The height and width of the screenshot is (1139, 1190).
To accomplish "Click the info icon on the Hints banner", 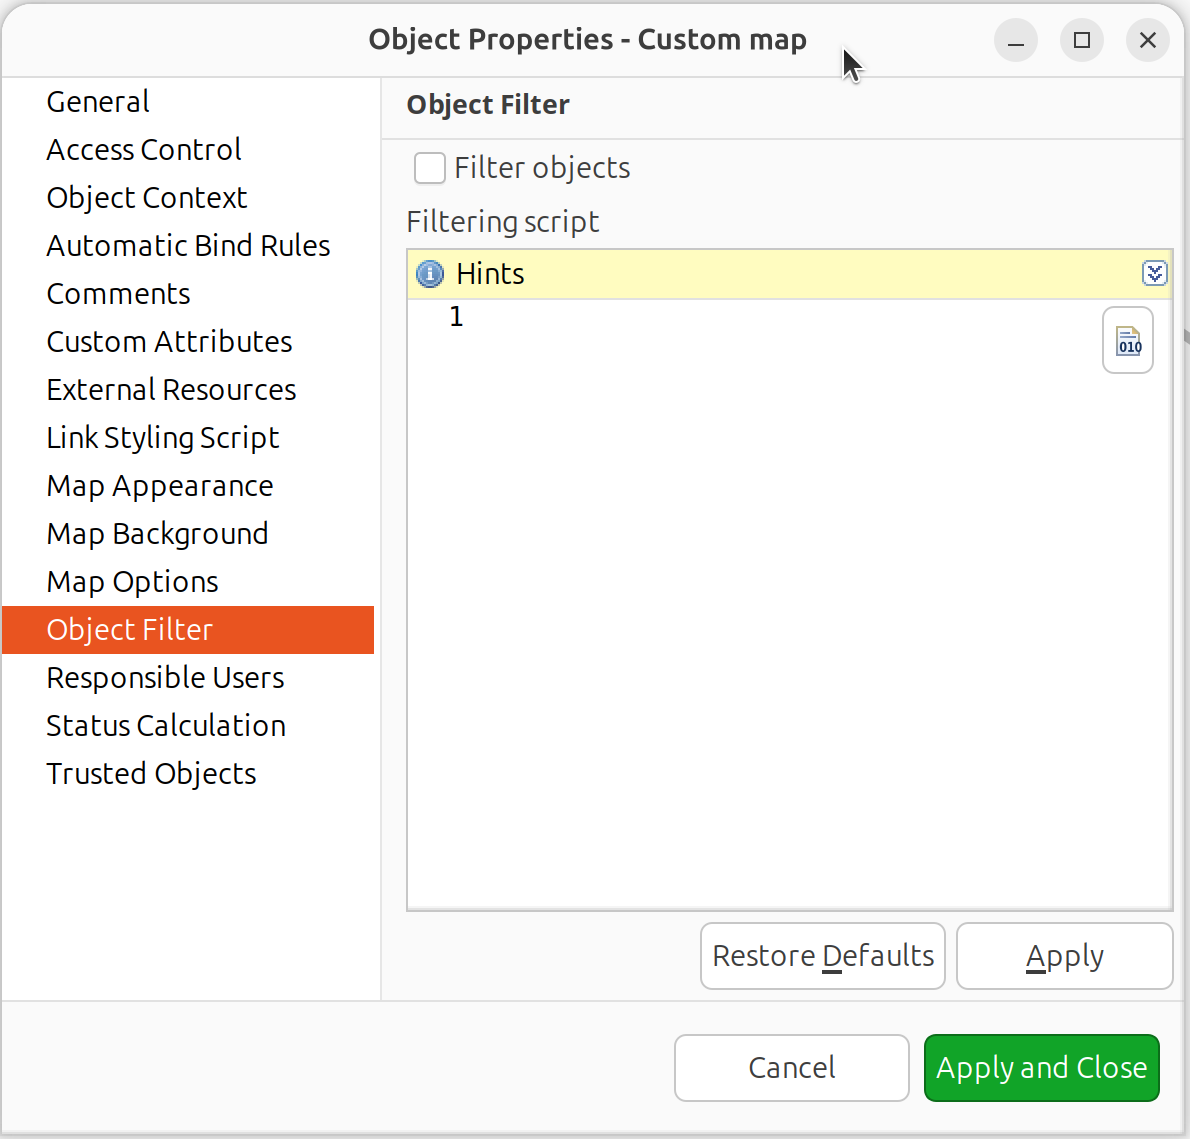I will pos(429,273).
